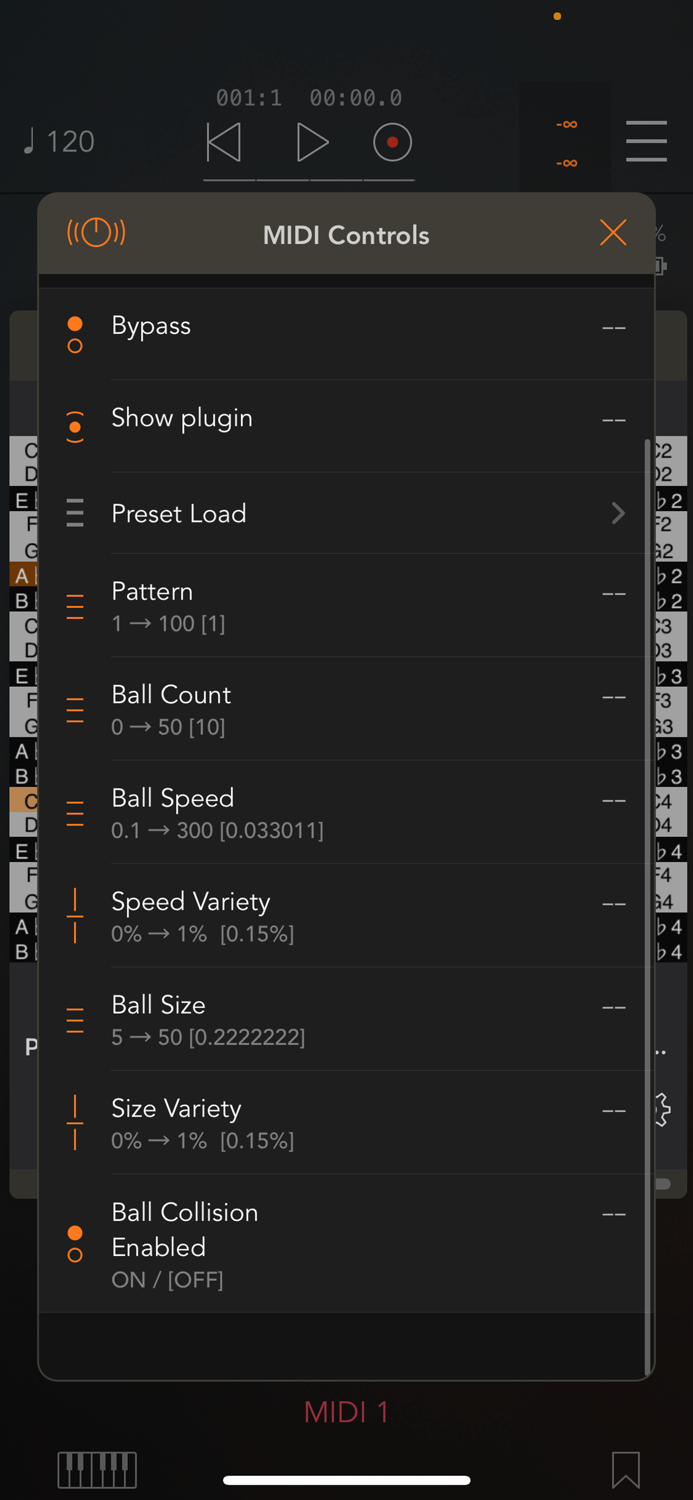Viewport: 693px width, 1500px height.
Task: Open the ellipsis more options control
Action: click(660, 1050)
